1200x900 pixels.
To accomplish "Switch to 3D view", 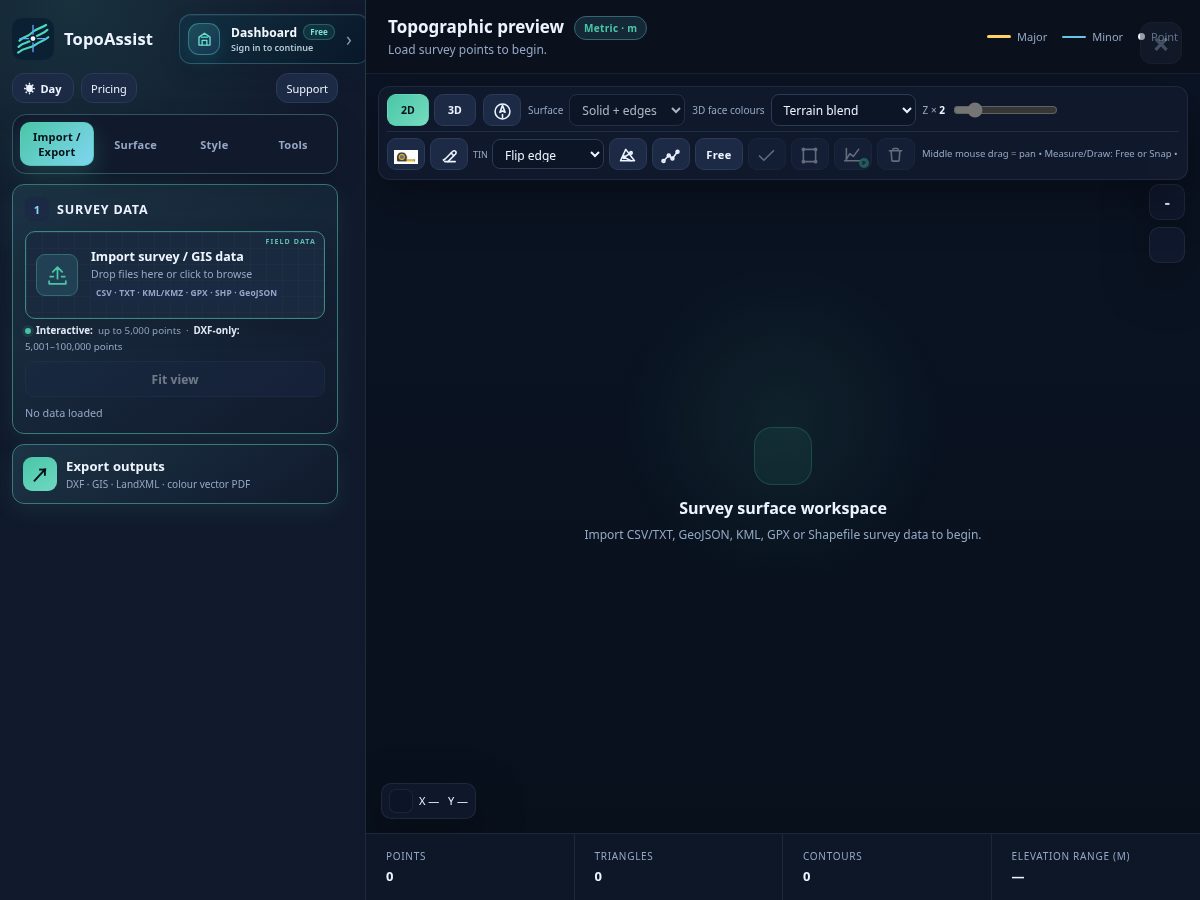I will [455, 110].
